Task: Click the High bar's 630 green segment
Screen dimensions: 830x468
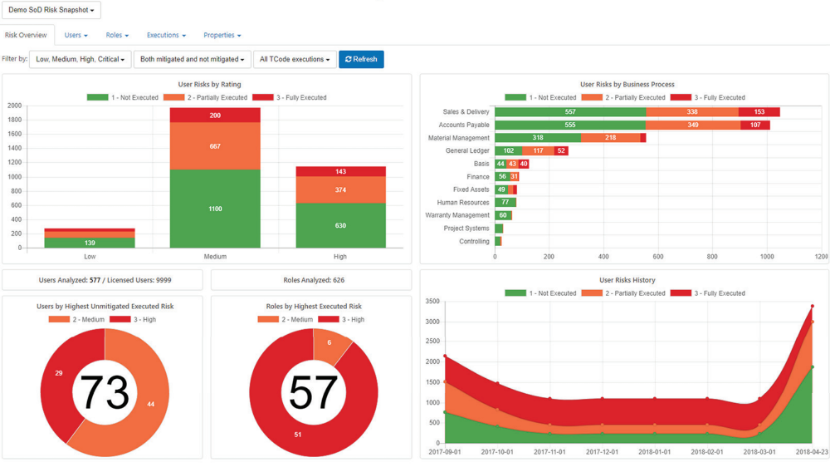Action: 340,226
